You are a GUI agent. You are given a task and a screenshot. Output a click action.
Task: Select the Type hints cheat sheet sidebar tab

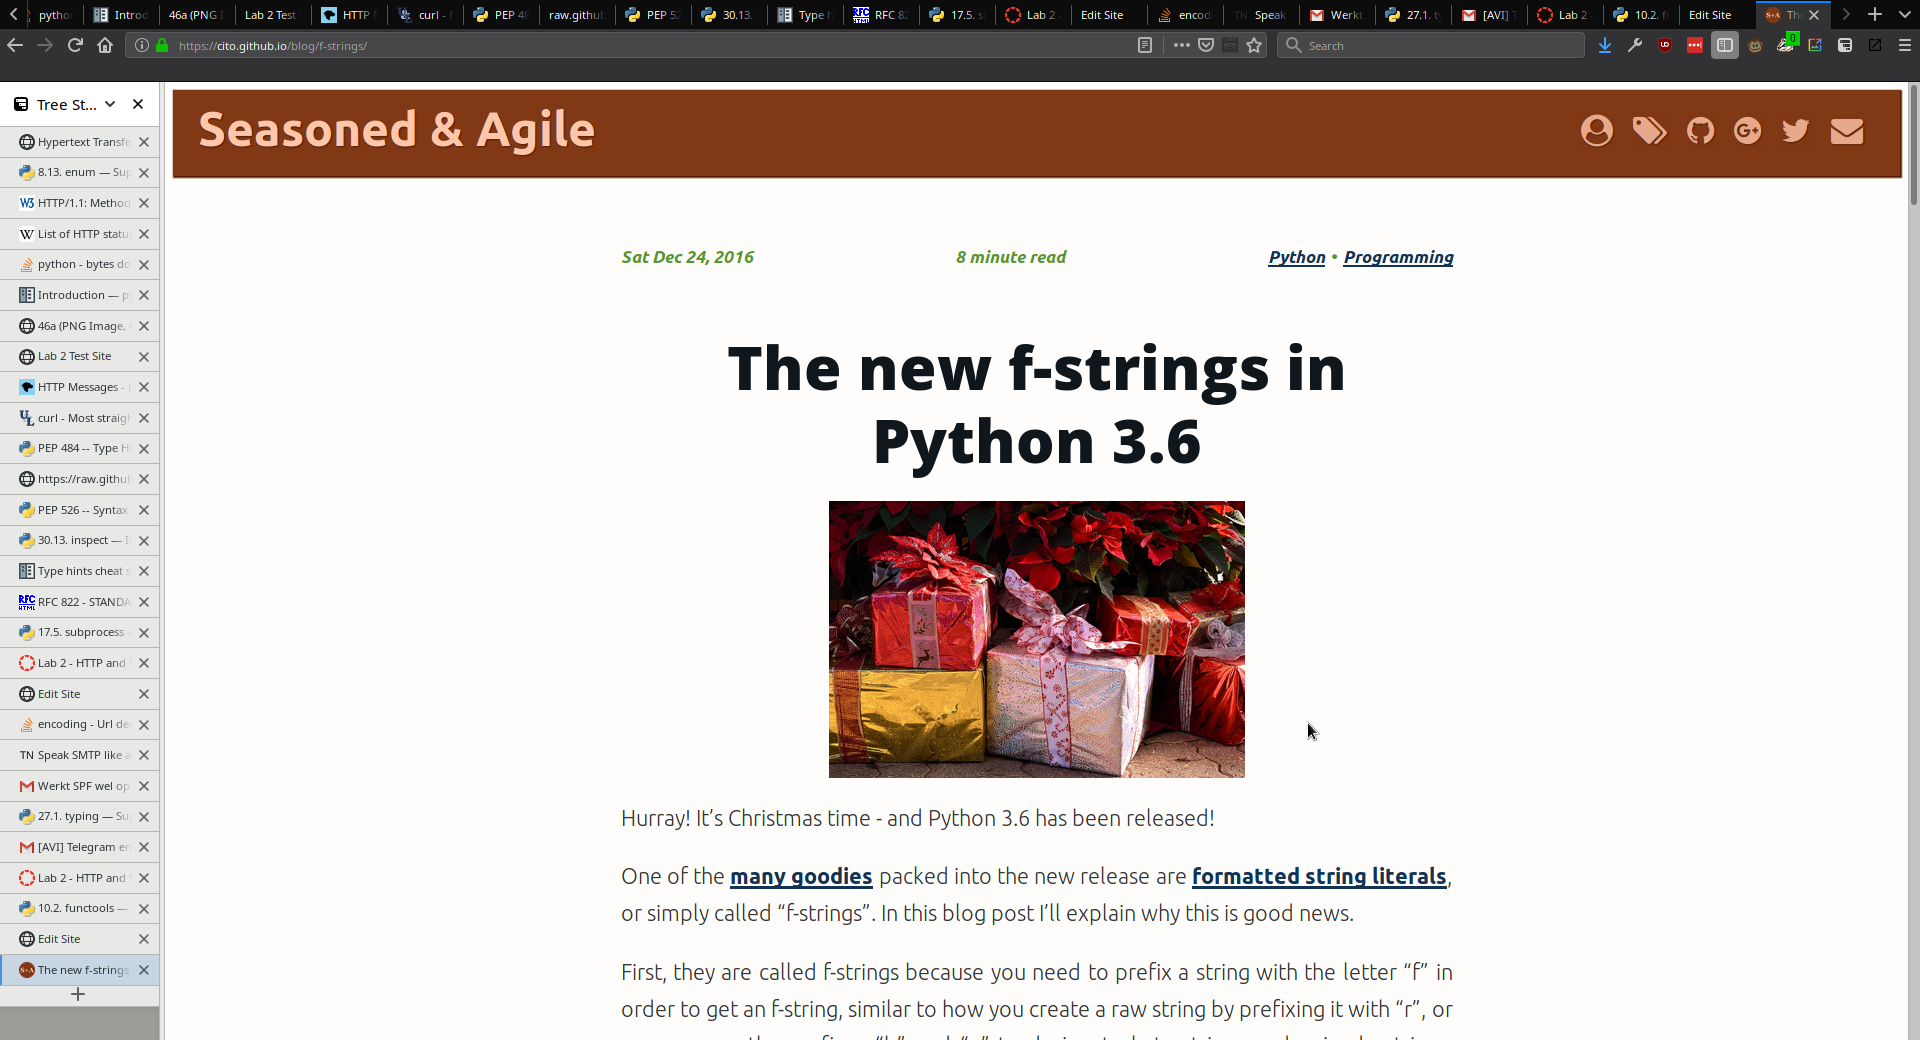click(80, 571)
